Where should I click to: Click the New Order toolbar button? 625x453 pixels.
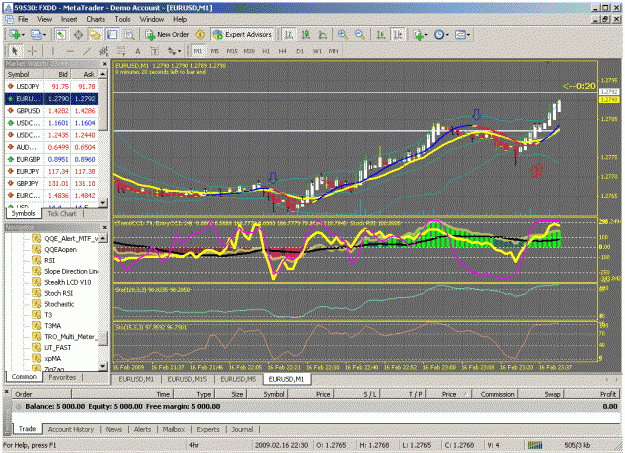[167, 35]
